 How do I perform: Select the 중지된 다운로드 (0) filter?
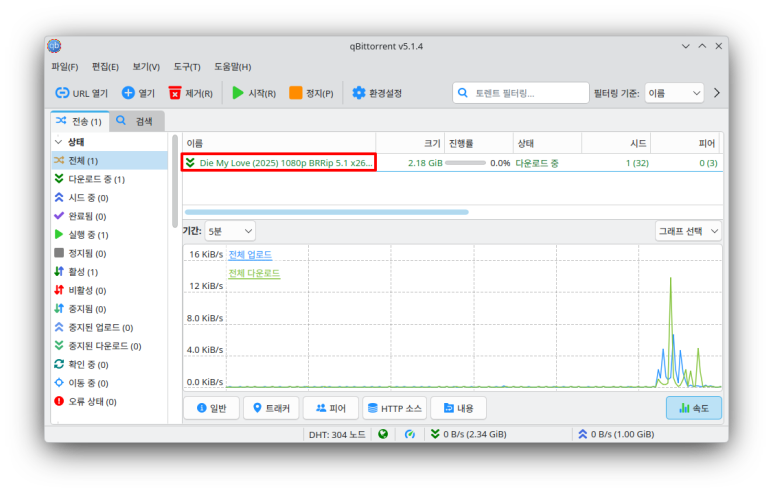pyautogui.click(x=109, y=346)
